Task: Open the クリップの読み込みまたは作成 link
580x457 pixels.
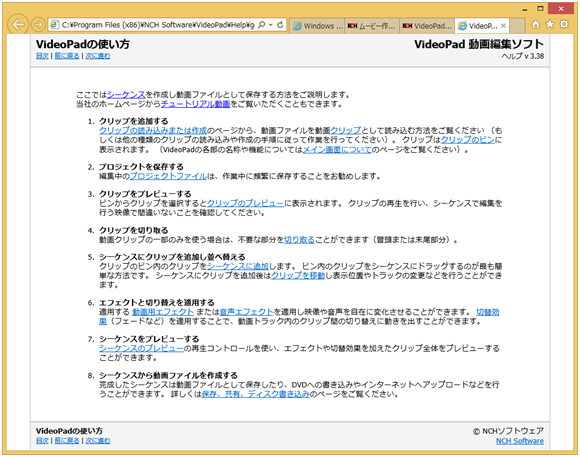Action: [x=153, y=130]
